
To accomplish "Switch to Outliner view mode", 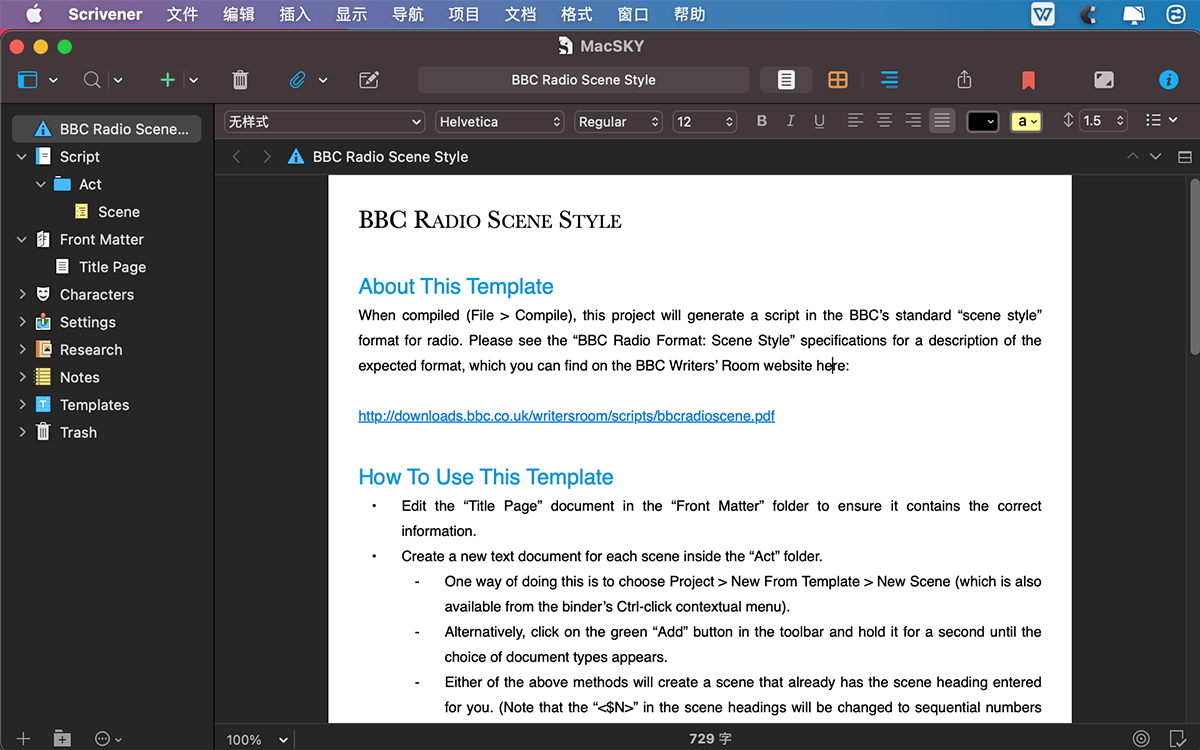I will coord(889,80).
